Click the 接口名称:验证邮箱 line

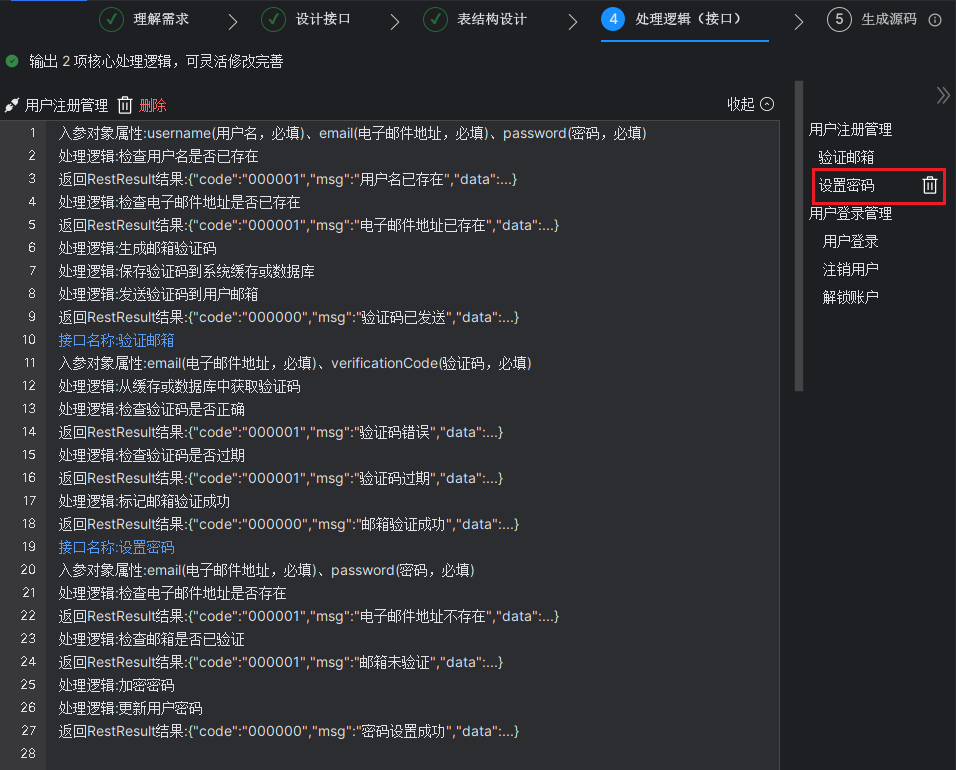(x=116, y=340)
